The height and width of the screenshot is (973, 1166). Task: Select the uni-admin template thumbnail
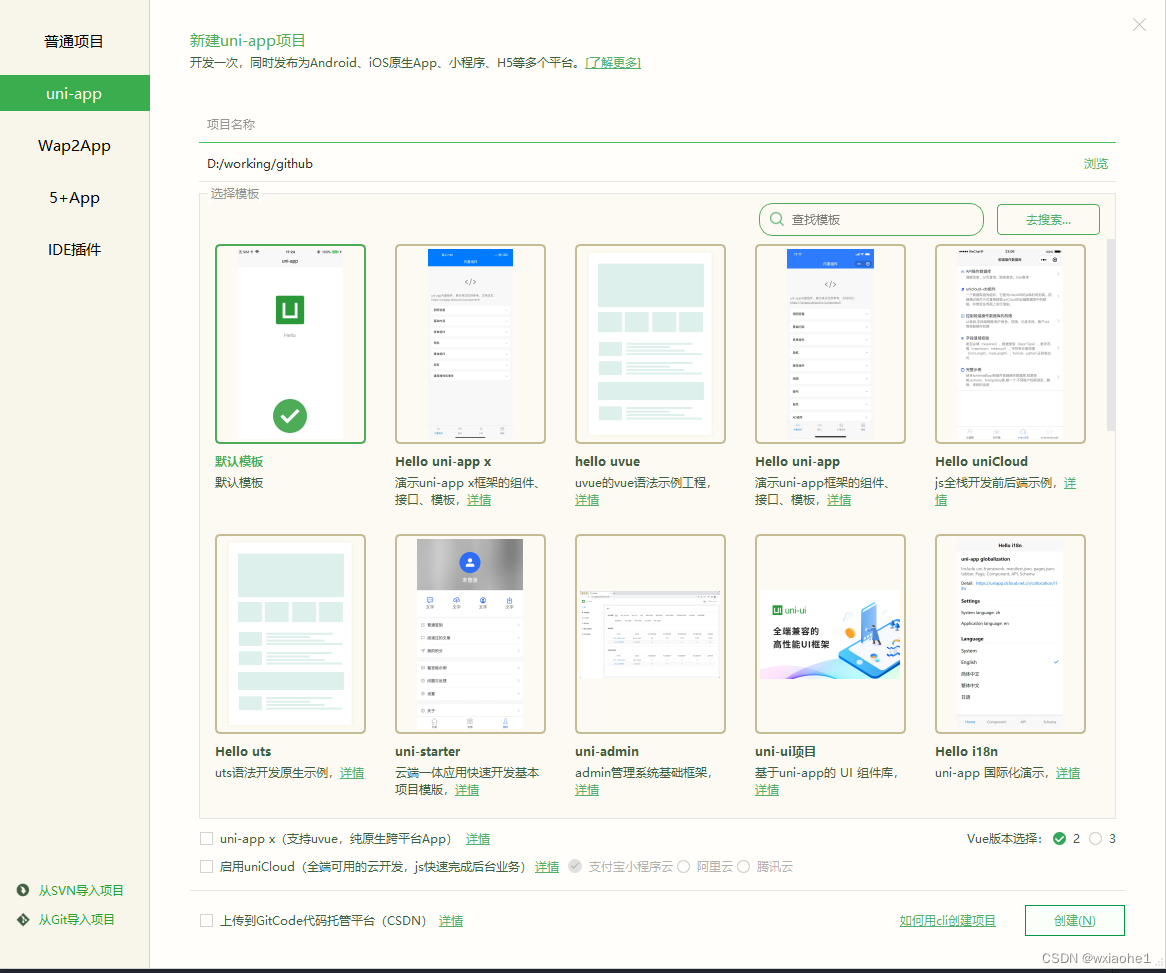tap(650, 634)
